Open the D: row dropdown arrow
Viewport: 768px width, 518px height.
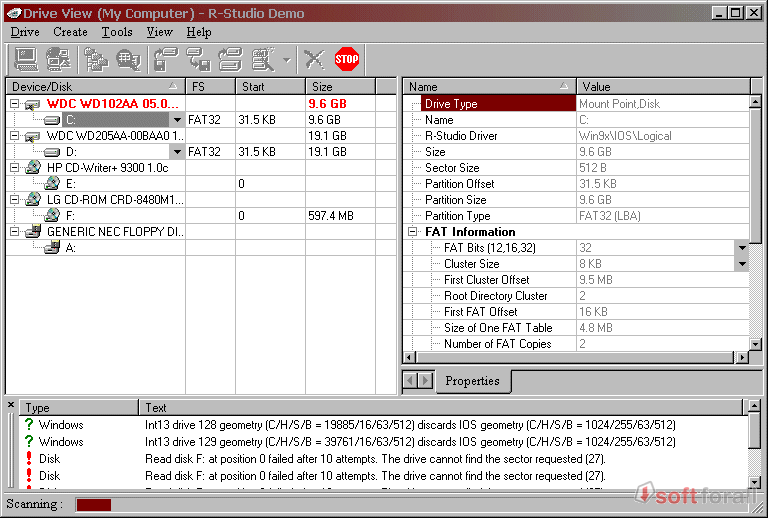(x=177, y=152)
